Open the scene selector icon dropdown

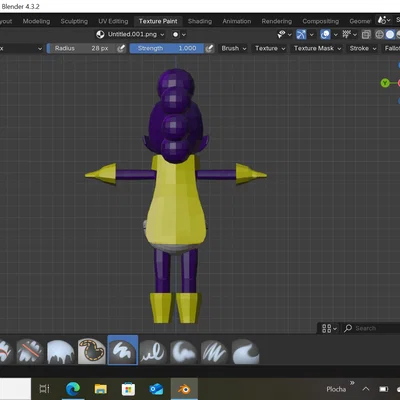[384, 20]
